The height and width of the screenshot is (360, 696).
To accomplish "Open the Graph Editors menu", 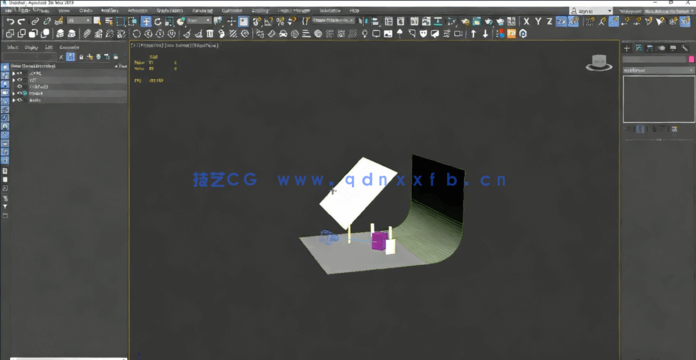I will pos(170,10).
